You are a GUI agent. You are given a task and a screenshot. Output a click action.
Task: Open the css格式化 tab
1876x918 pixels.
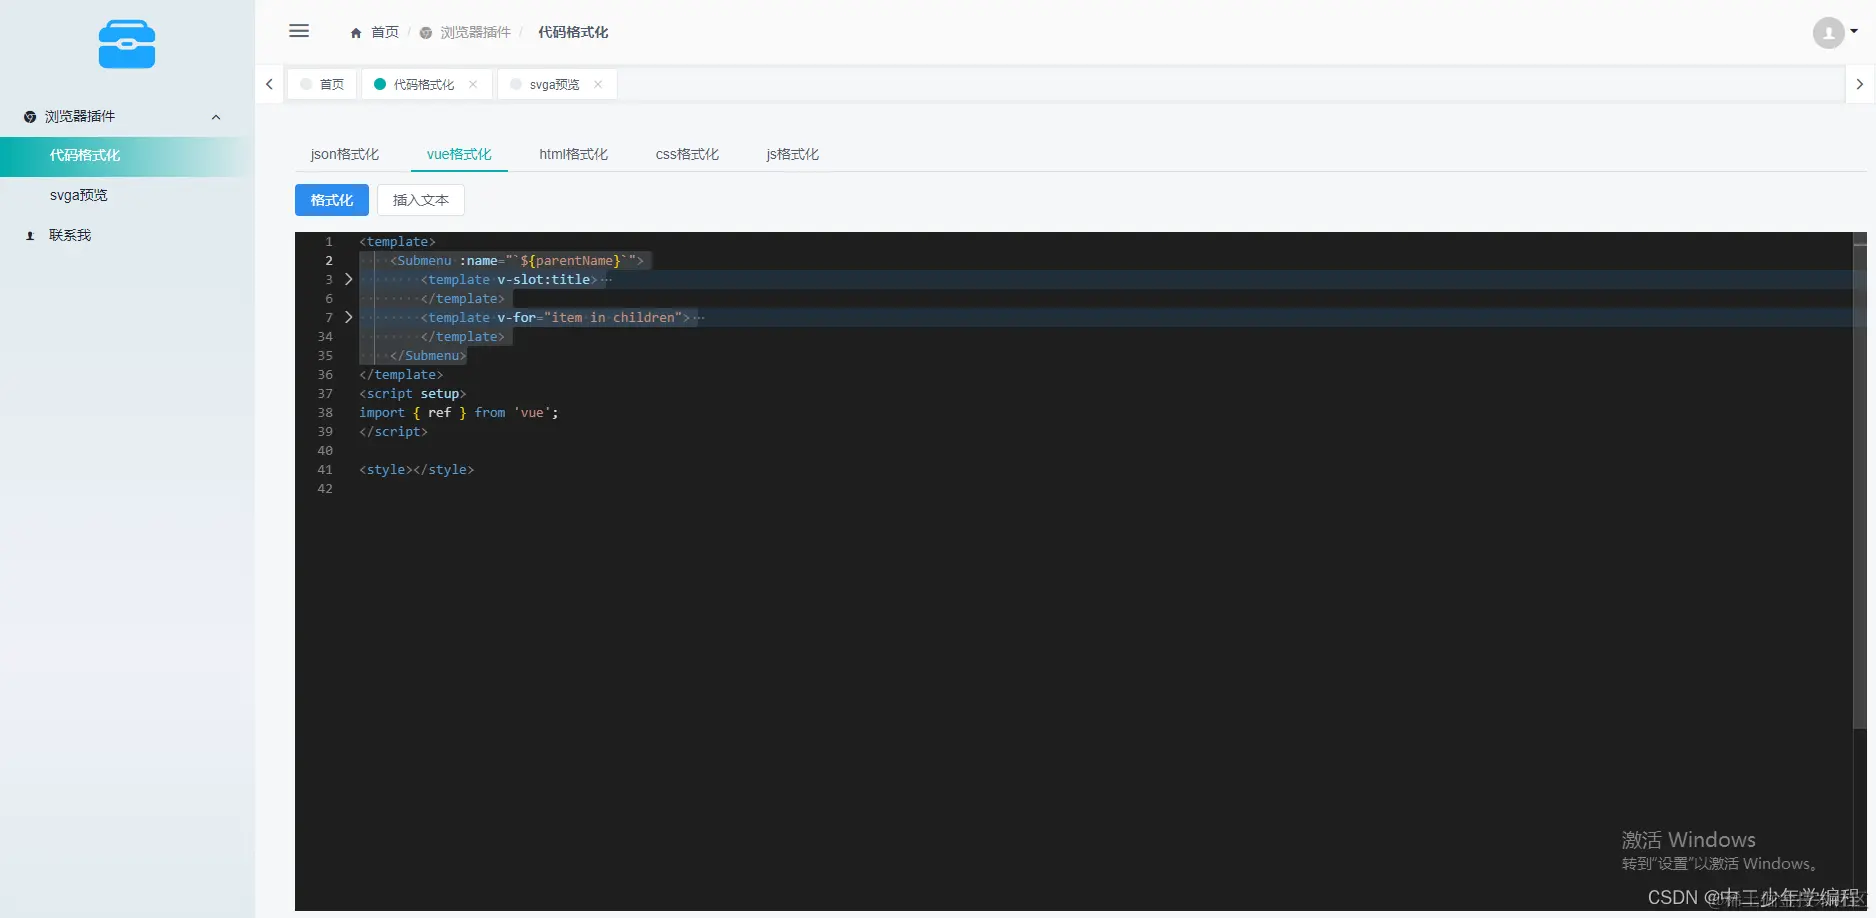[x=687, y=154]
